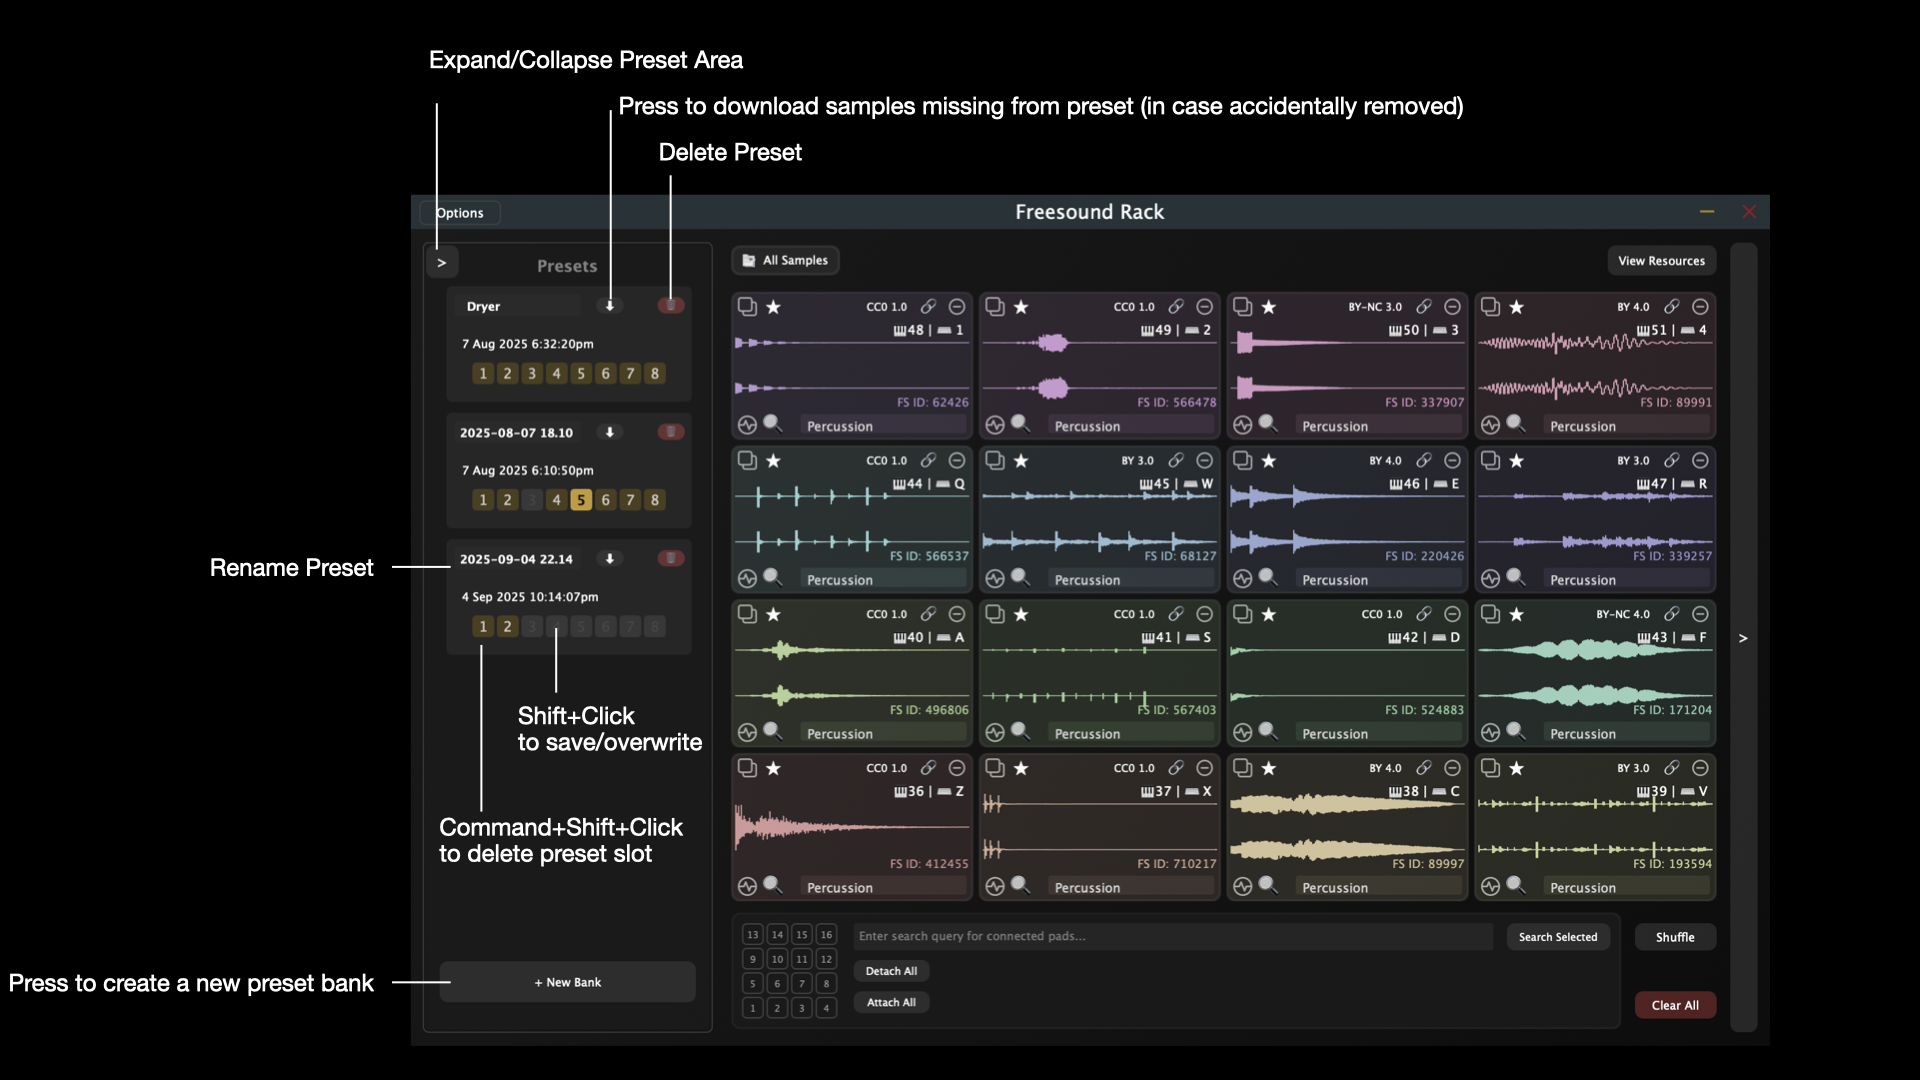This screenshot has width=1920, height=1080.
Task: Open the All Samples tab
Action: [x=785, y=261]
